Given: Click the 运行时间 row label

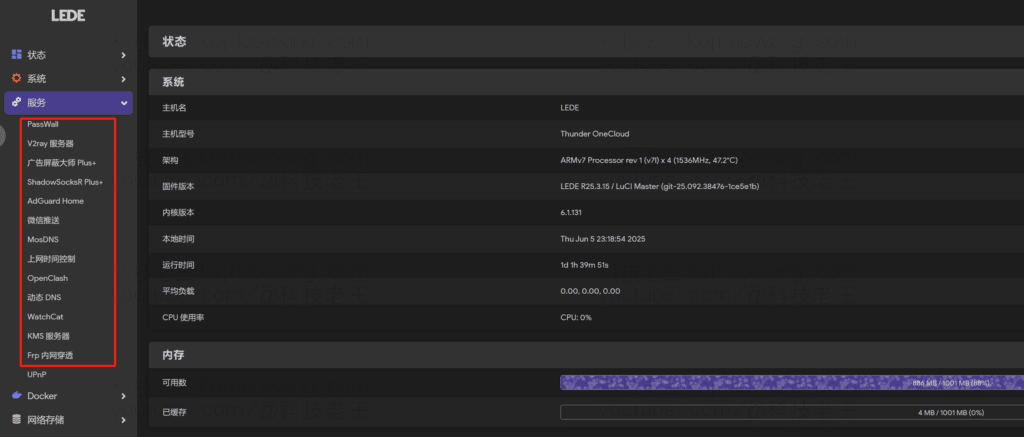Looking at the screenshot, I should 178,265.
